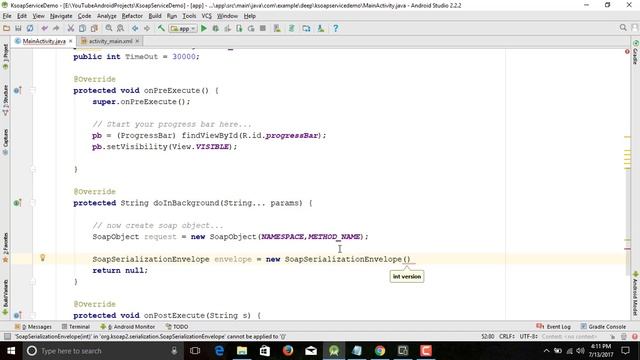The width and height of the screenshot is (640, 360).
Task: Open the Refactor menu
Action: [x=132, y=16]
